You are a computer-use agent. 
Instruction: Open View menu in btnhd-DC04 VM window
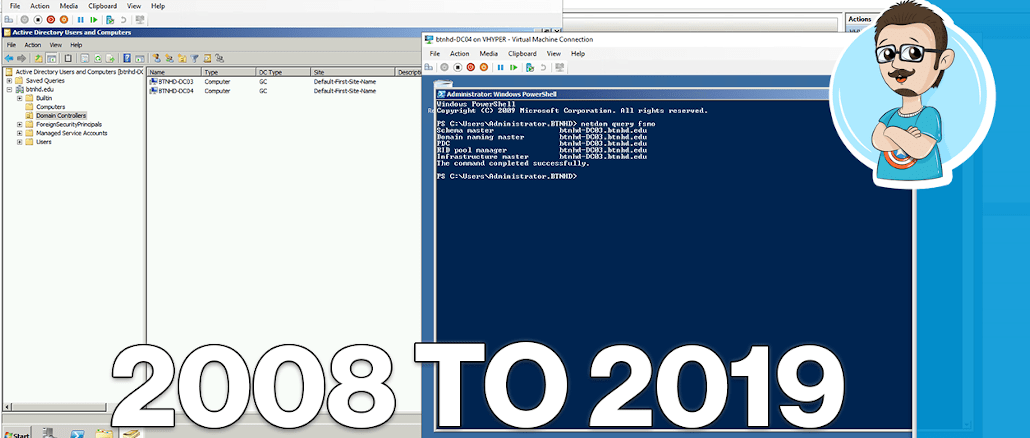click(554, 54)
